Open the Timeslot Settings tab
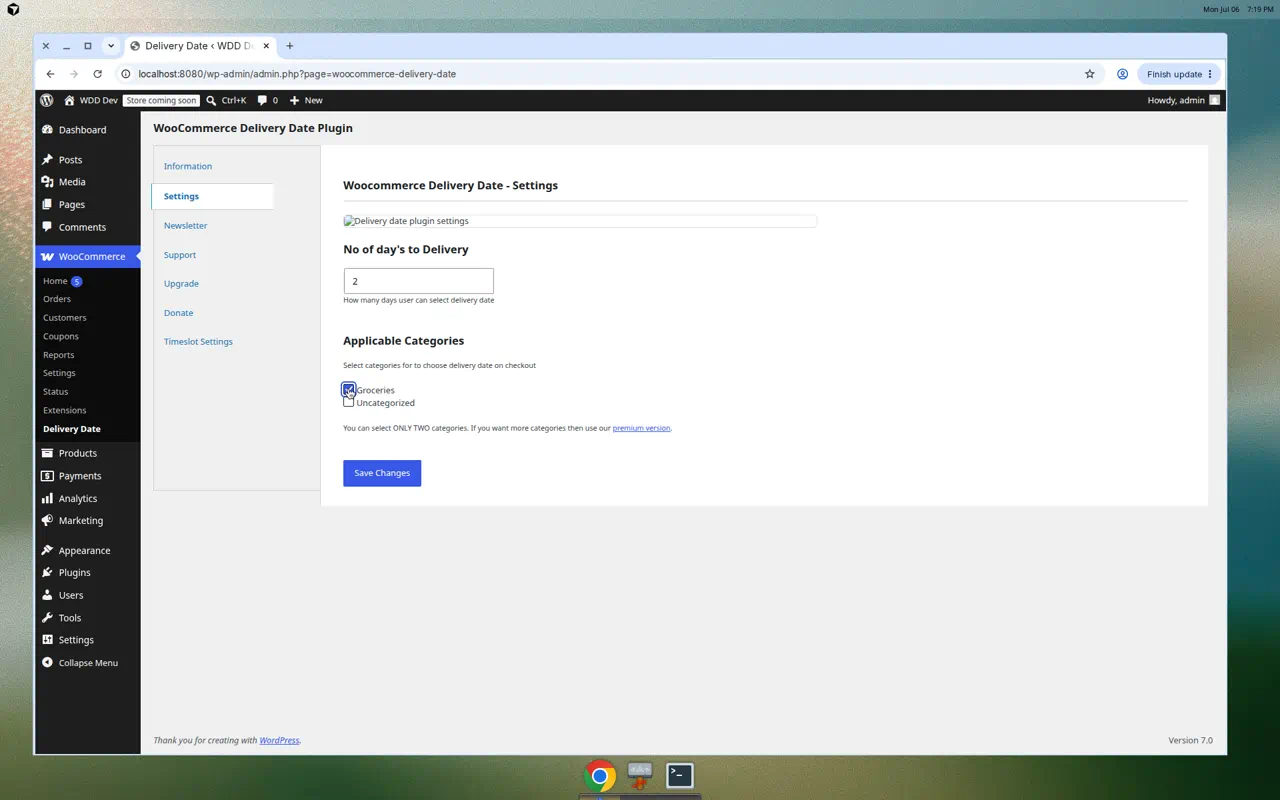Screen dimensions: 1280x800 point(198,342)
